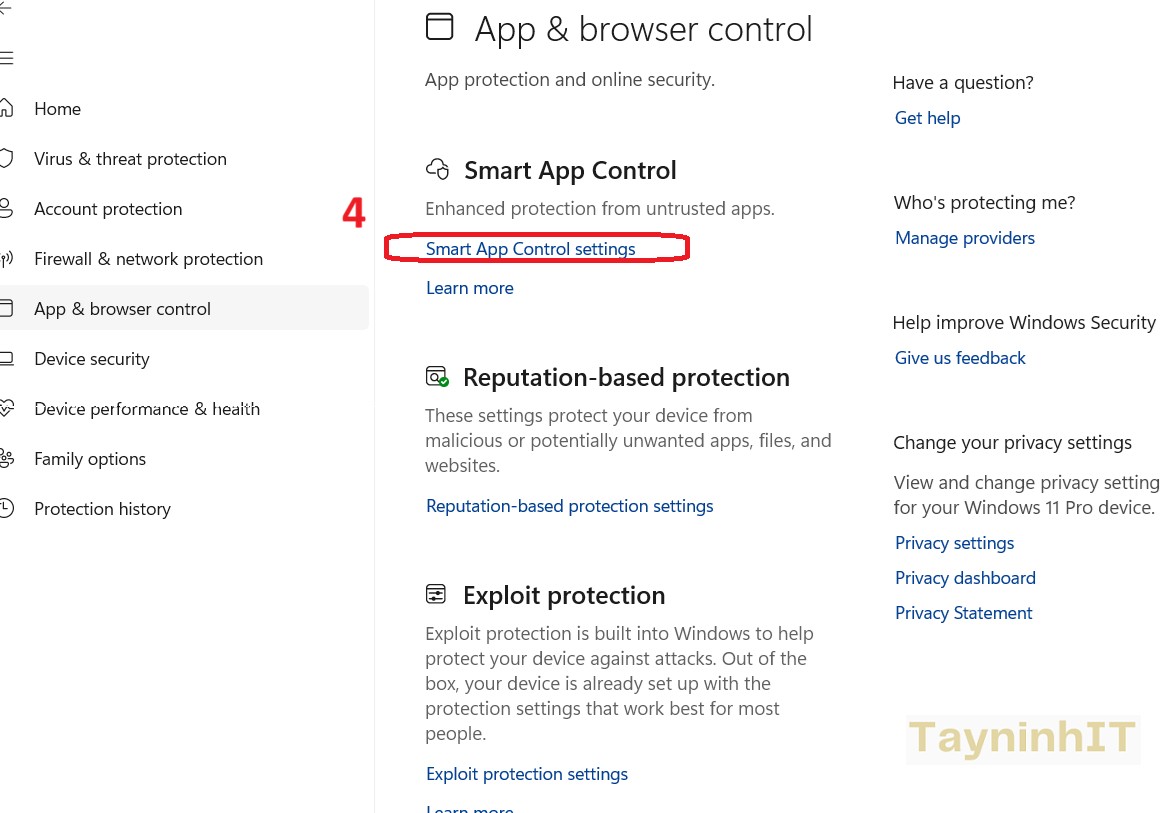This screenshot has width=1160, height=813.
Task: Click the Firewall & network protection icon
Action: click(x=7, y=259)
